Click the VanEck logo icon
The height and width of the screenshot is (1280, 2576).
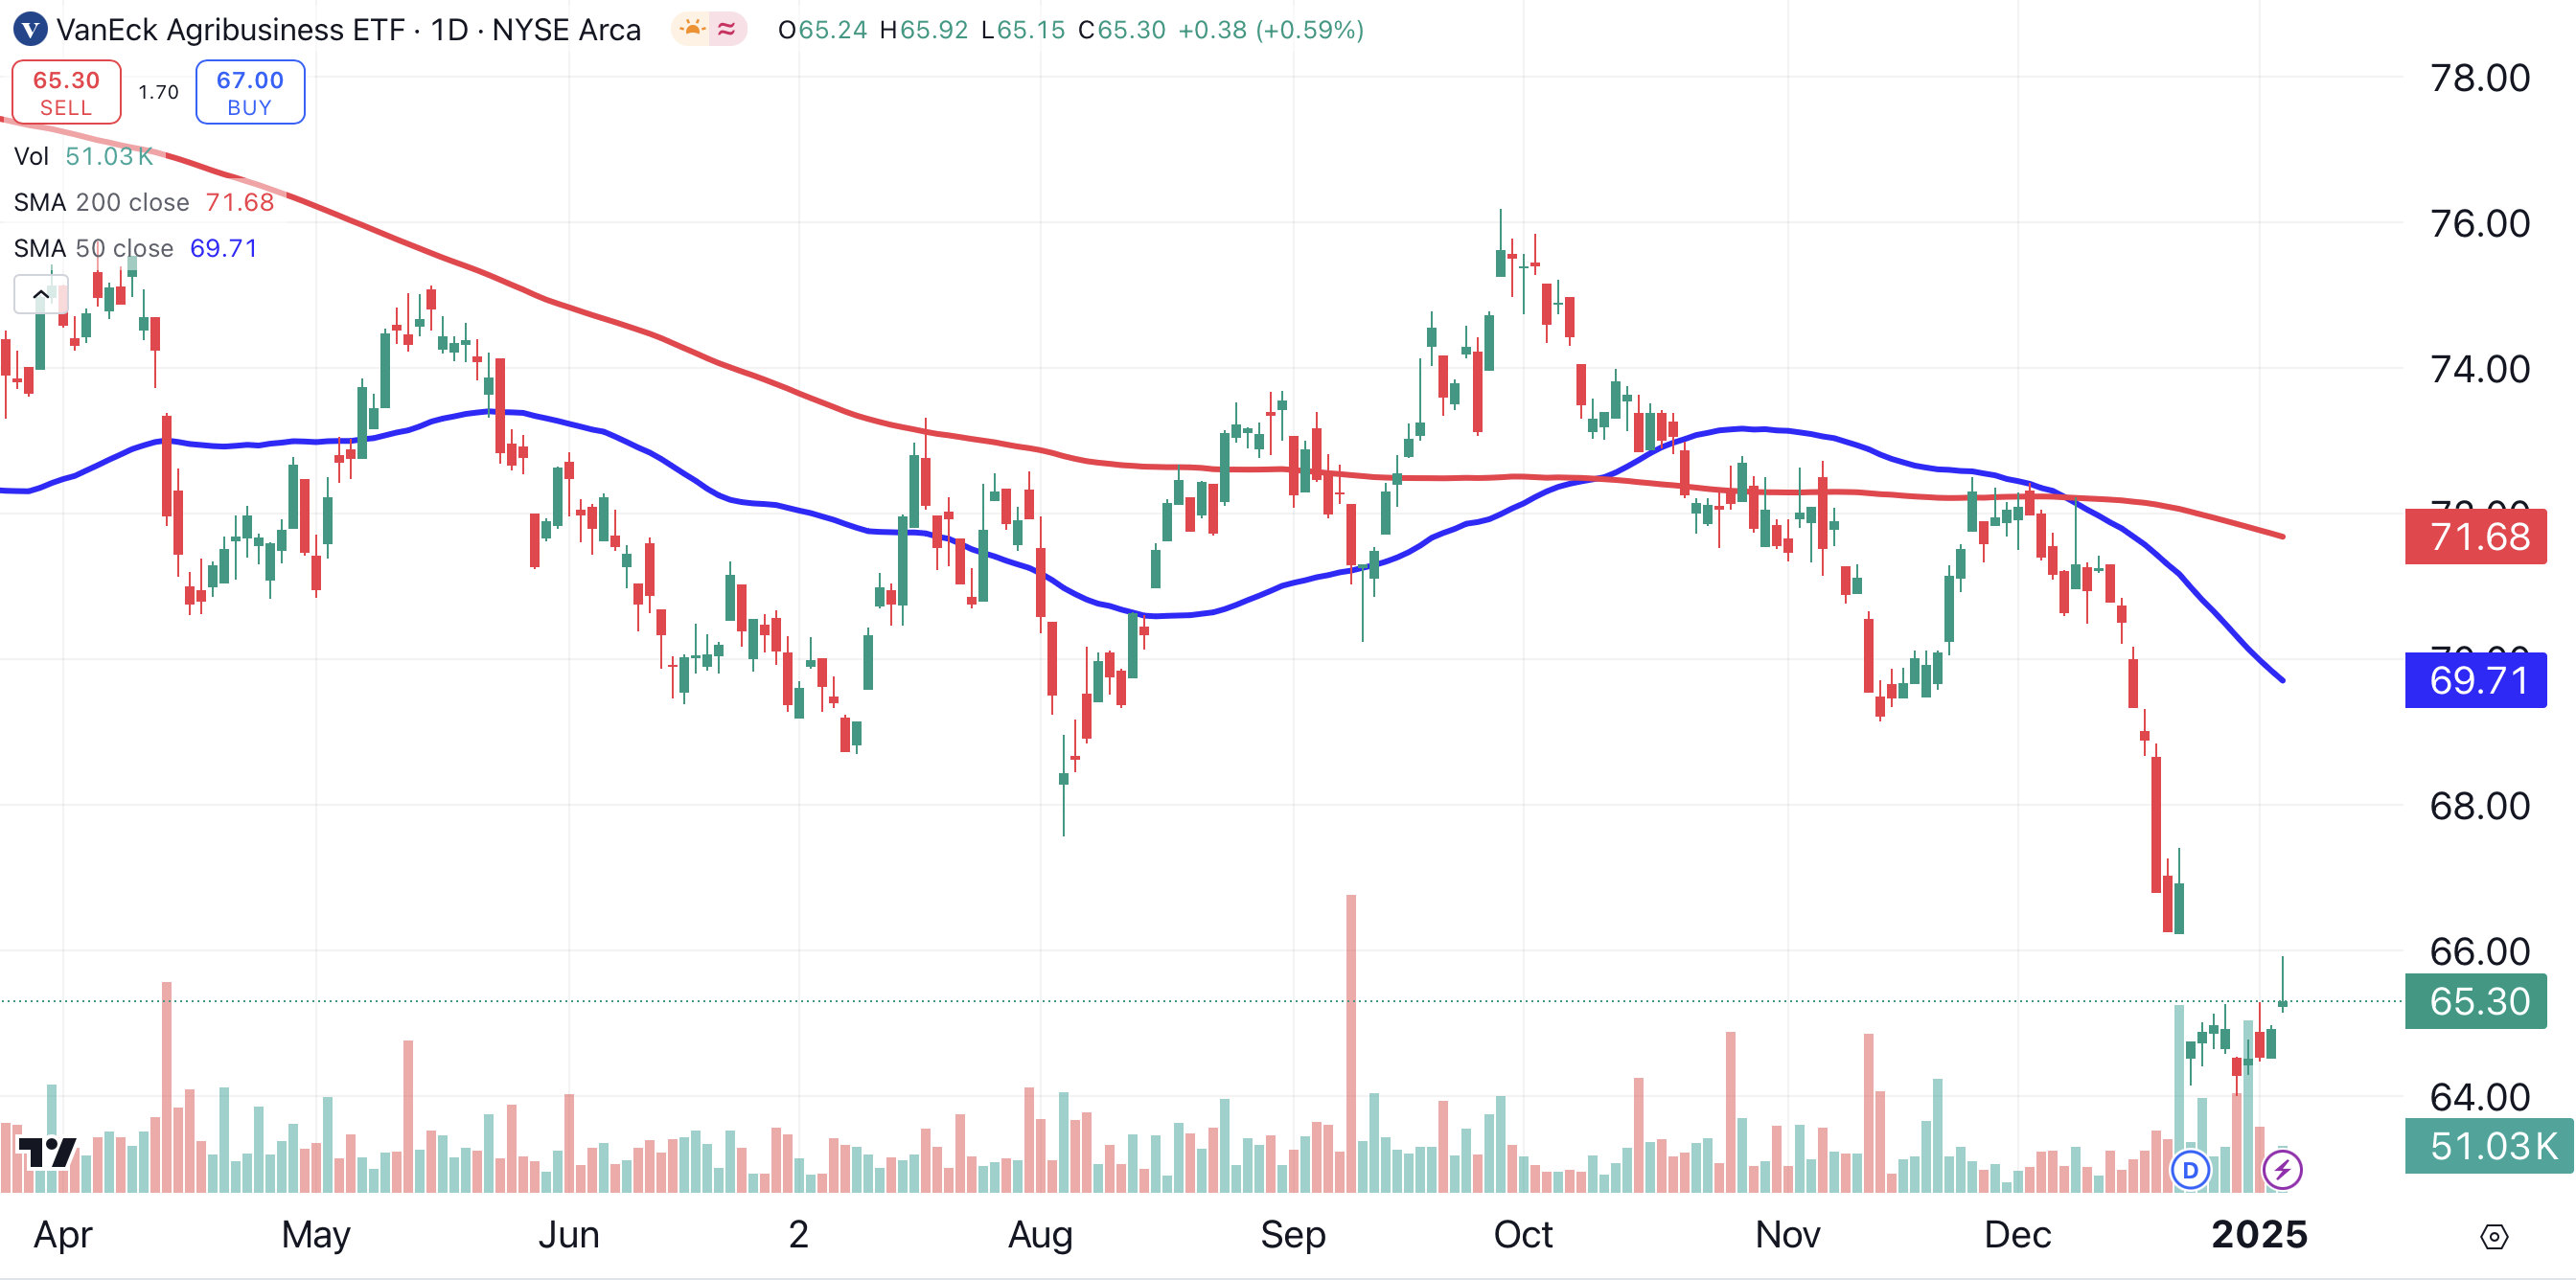coord(30,29)
